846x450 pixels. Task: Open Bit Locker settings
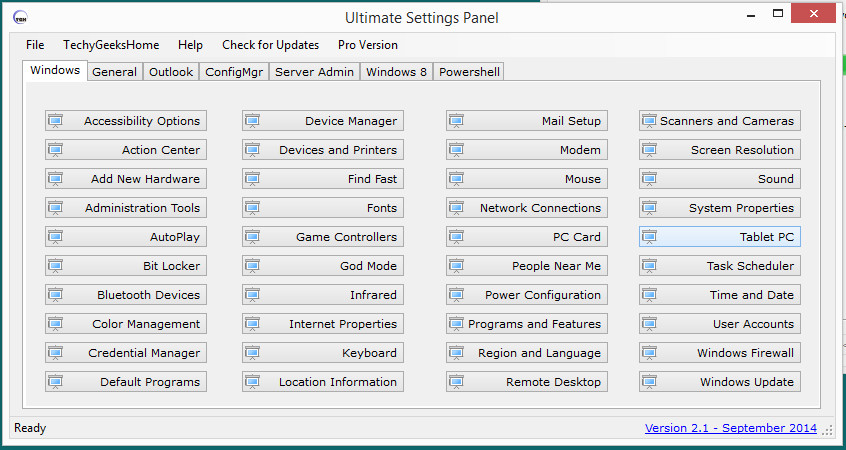[x=126, y=266]
